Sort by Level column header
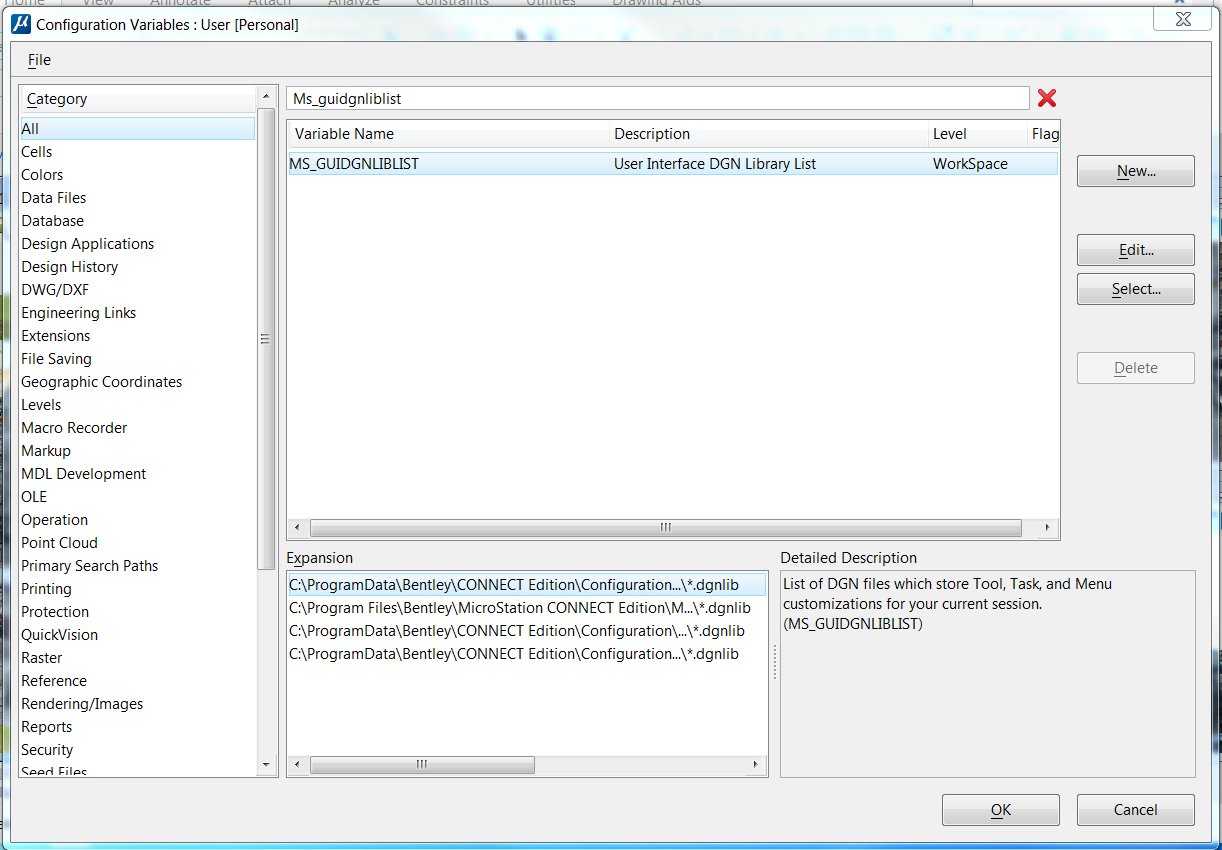The image size is (1222, 850). 977,134
